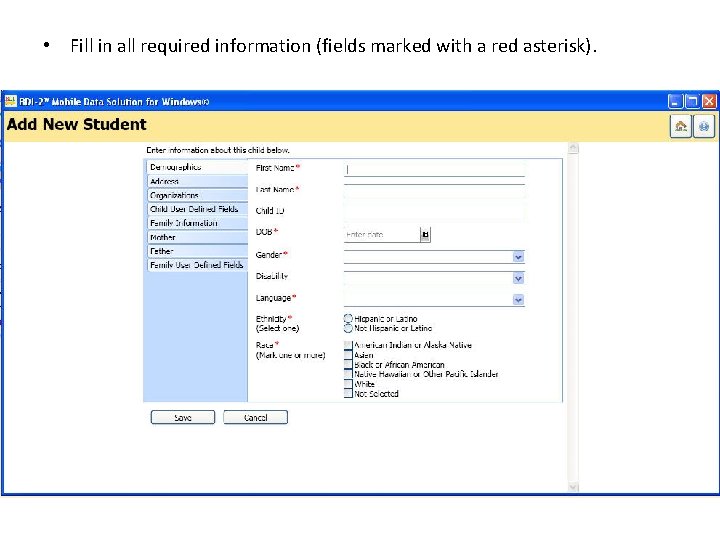Expand the Disability dropdown
The image size is (720, 540).
point(518,278)
